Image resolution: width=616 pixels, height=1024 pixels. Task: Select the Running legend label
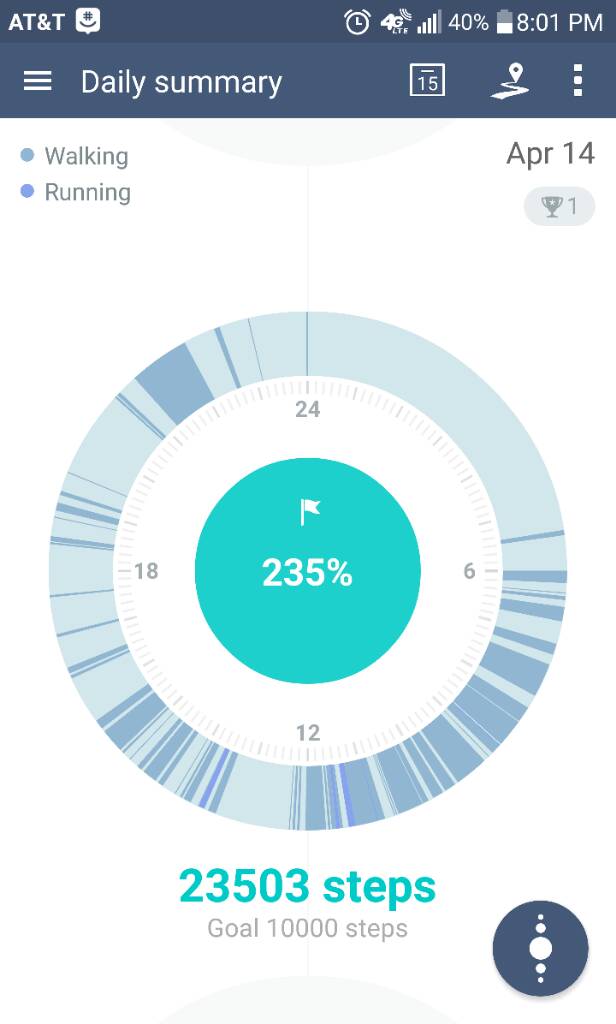(x=88, y=192)
